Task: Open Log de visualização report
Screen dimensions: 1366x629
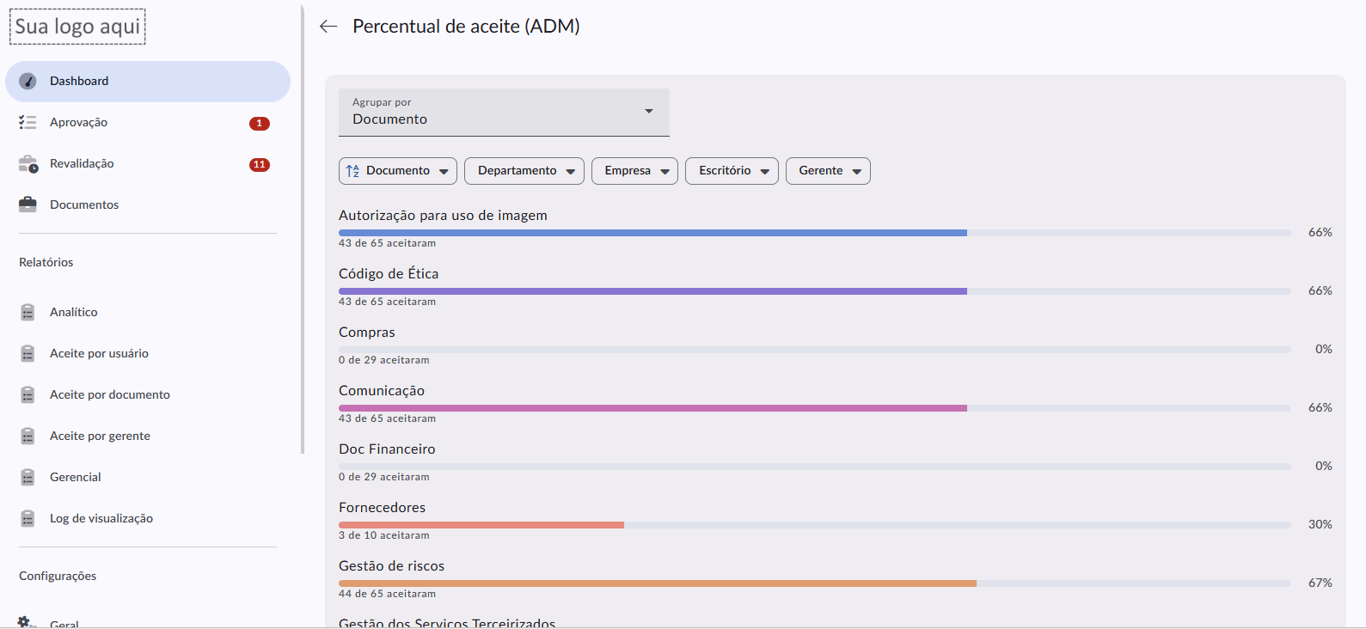Action: [148, 518]
